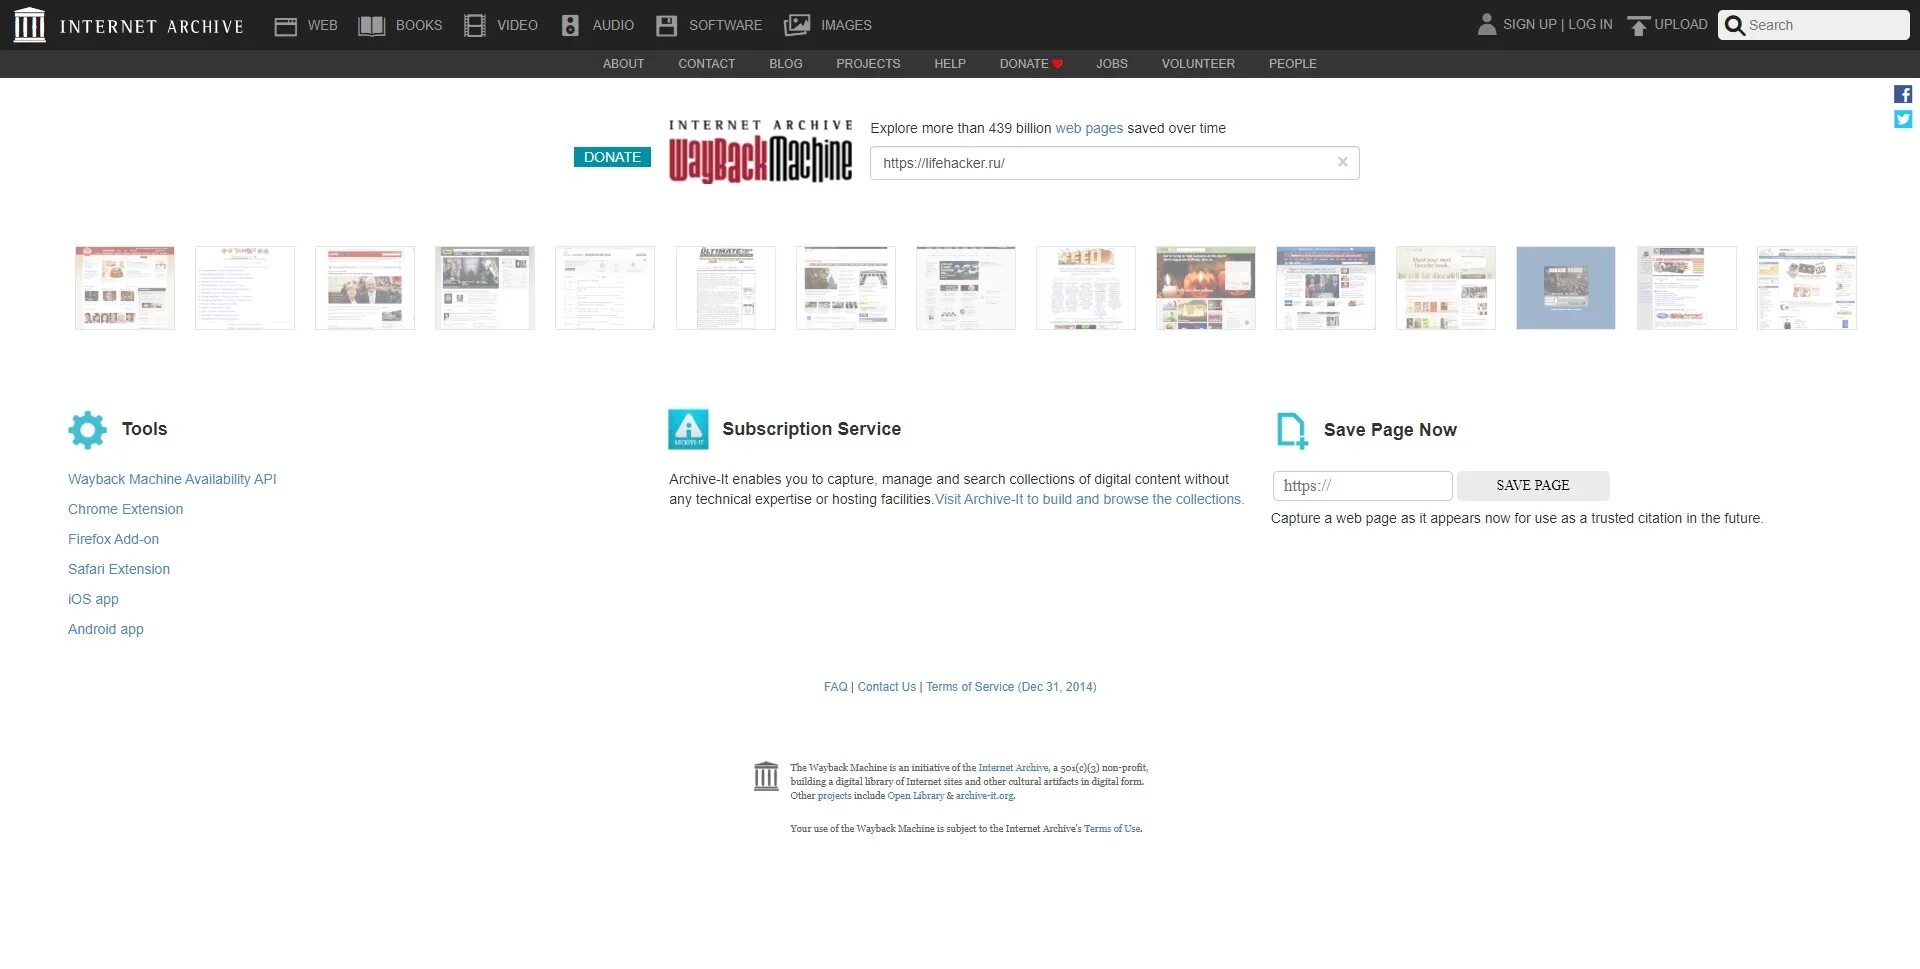Open the People menu item
Screen dimensions: 1920x969
pos(1293,64)
